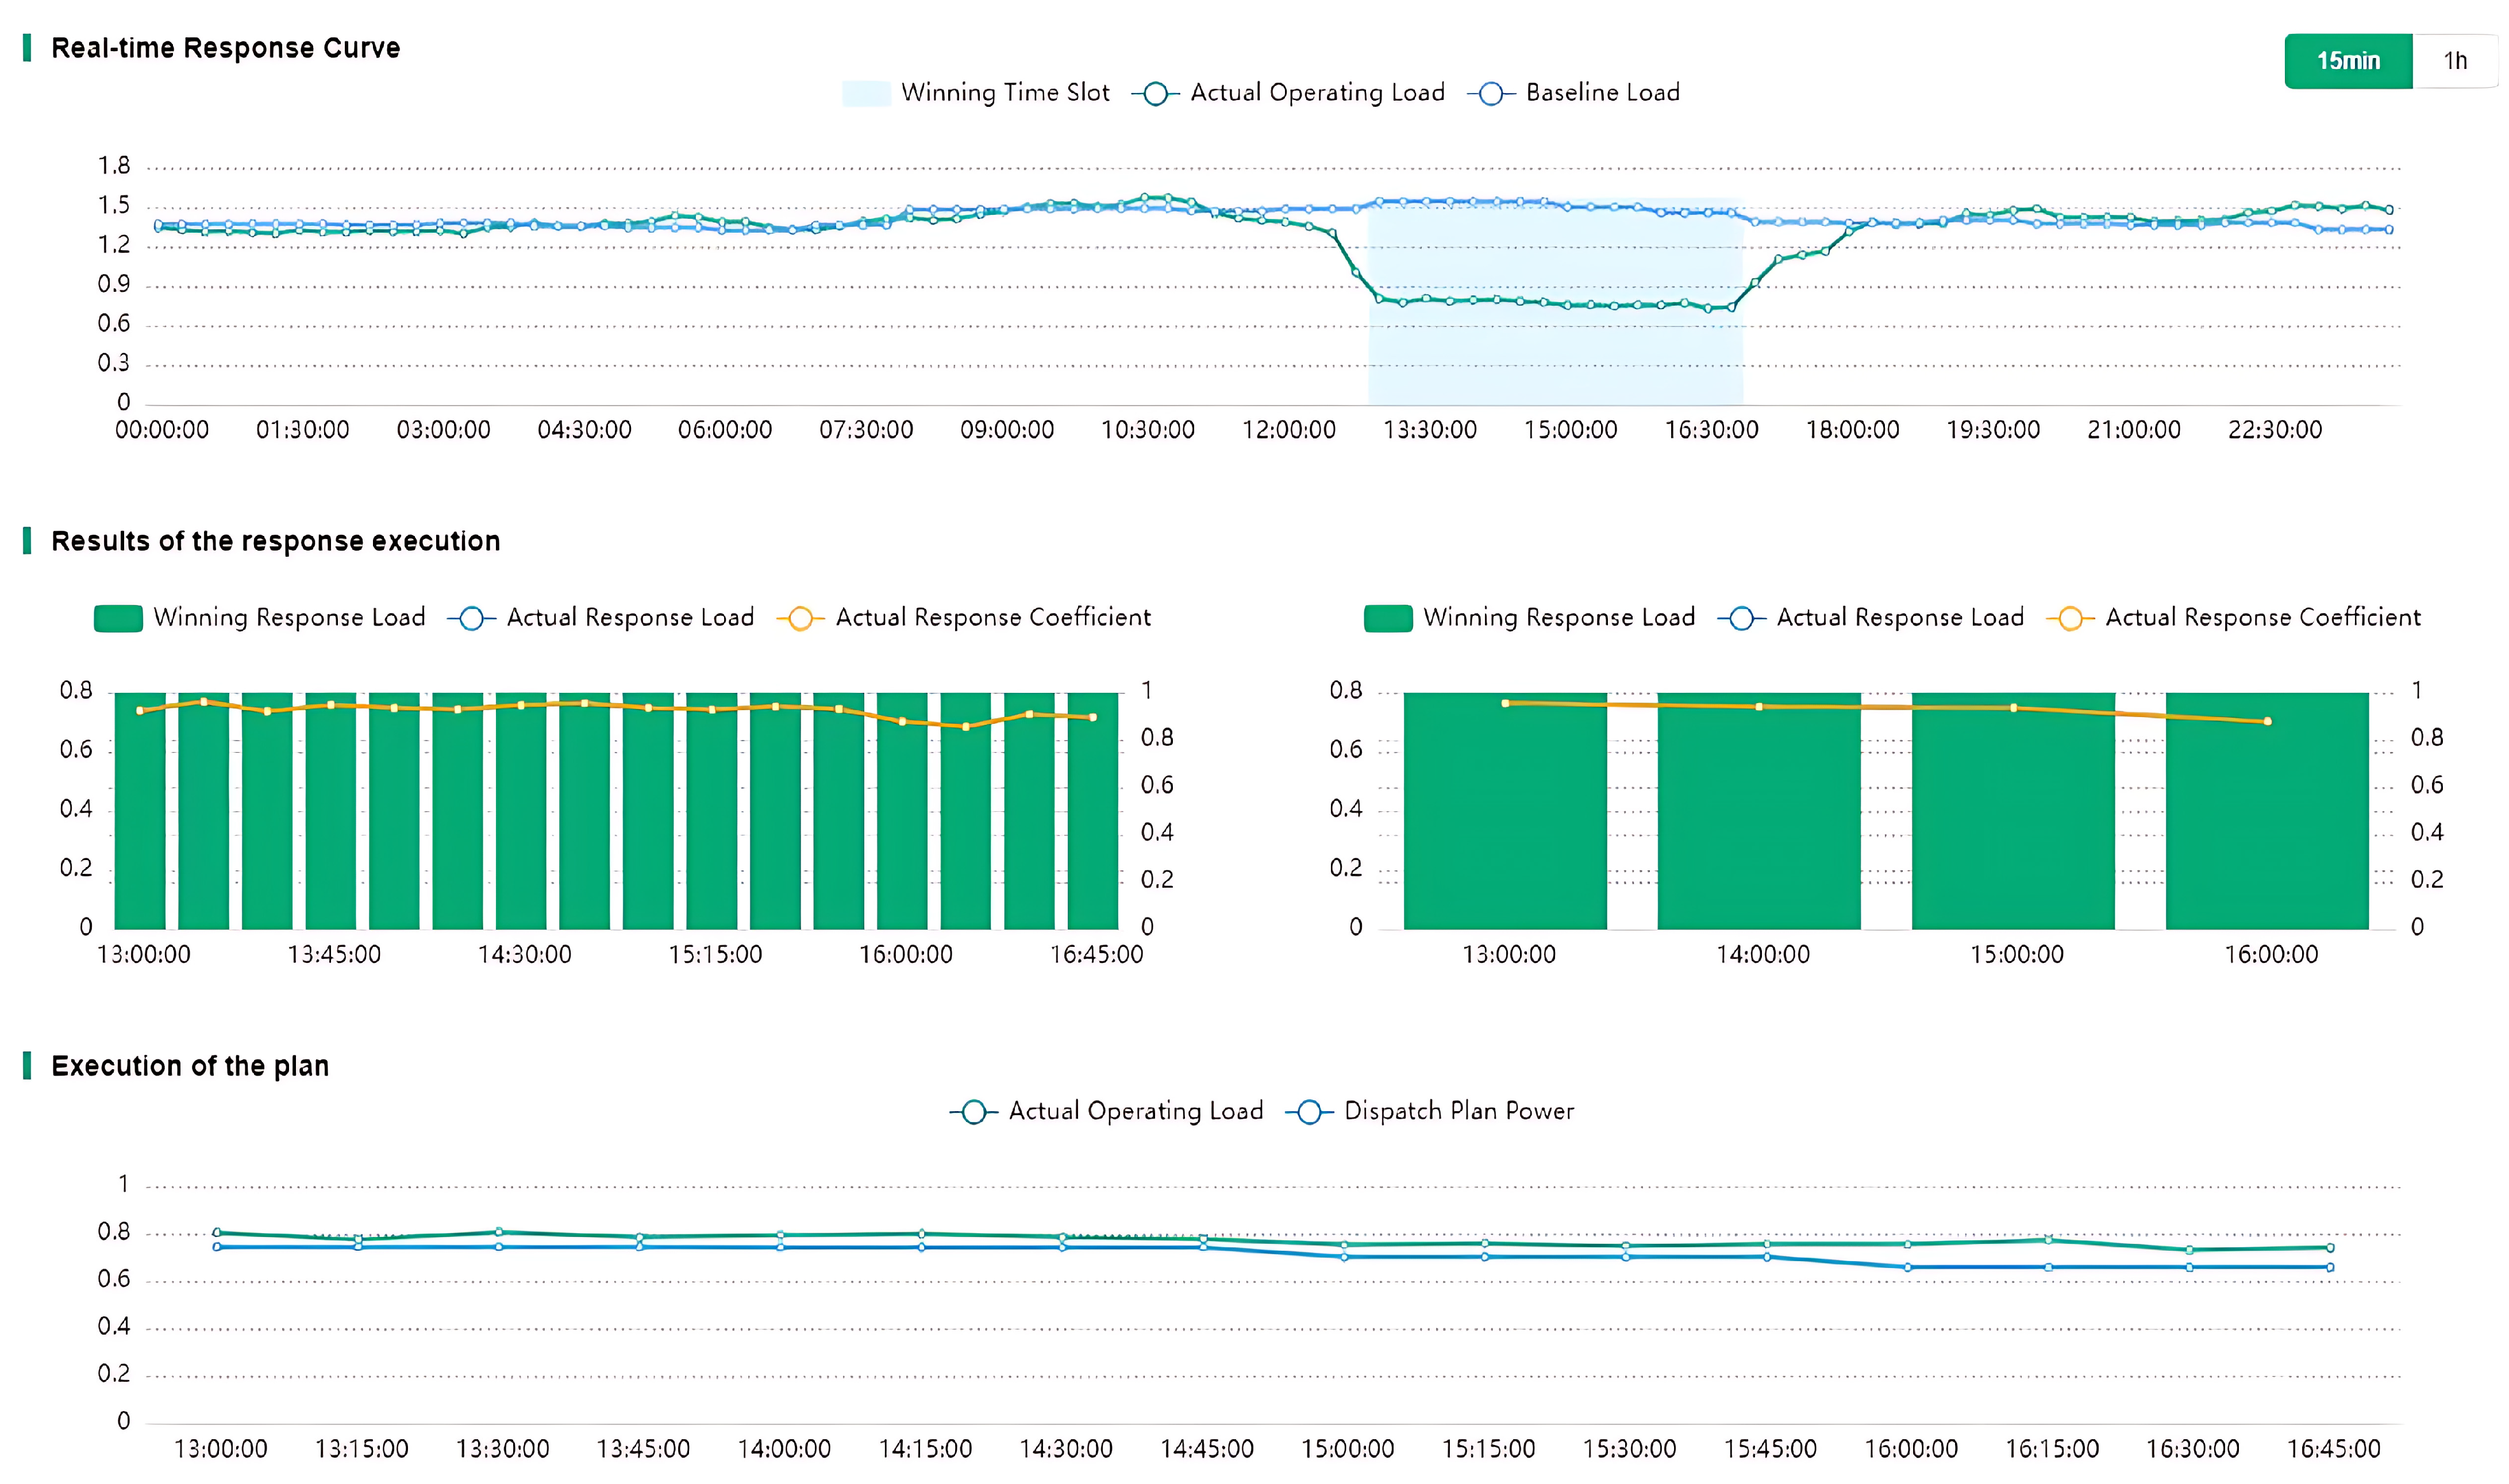Click the last data point of Dispatch Plan Power
Image resolution: width=2509 pixels, height=1484 pixels.
(2329, 1267)
